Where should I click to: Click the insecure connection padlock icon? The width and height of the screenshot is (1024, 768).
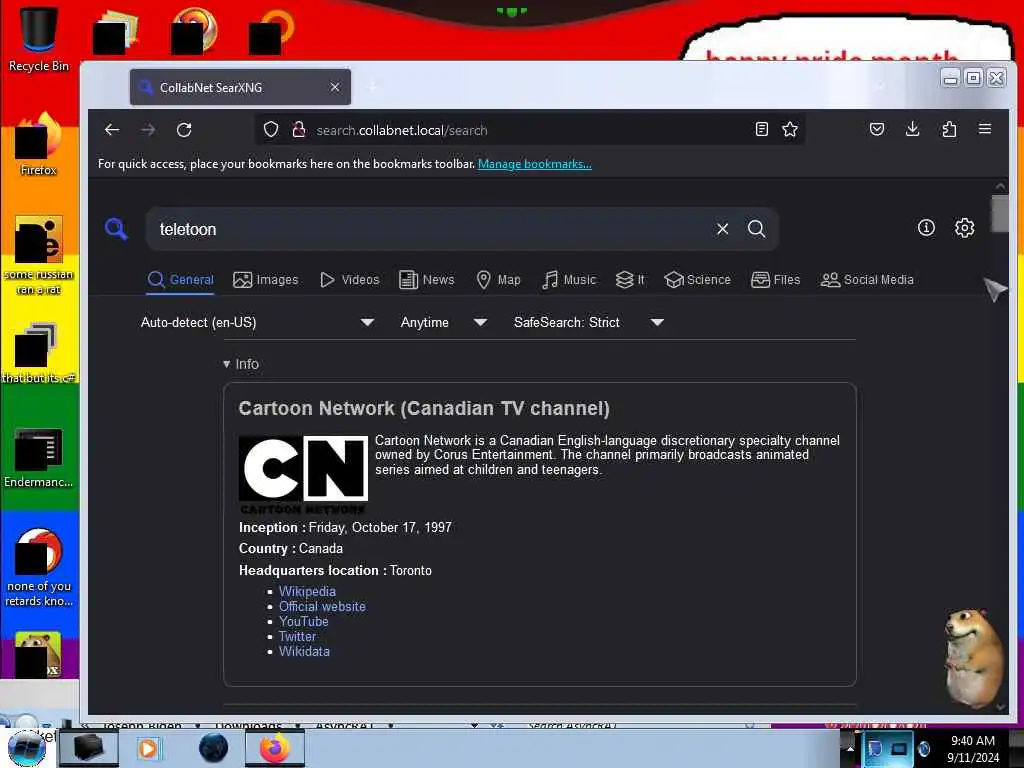[x=299, y=130]
